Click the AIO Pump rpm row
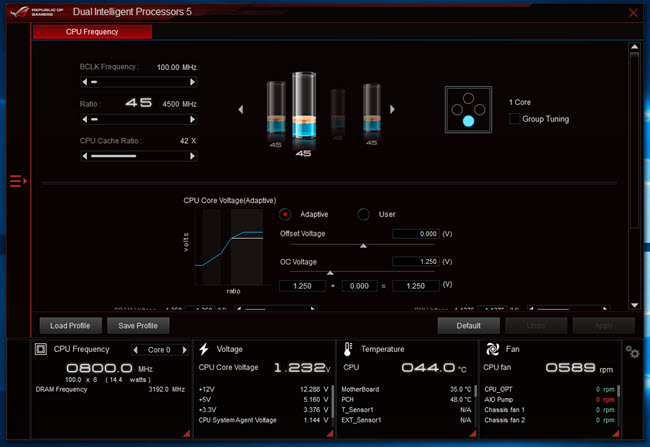This screenshot has height=447, width=650. (549, 400)
